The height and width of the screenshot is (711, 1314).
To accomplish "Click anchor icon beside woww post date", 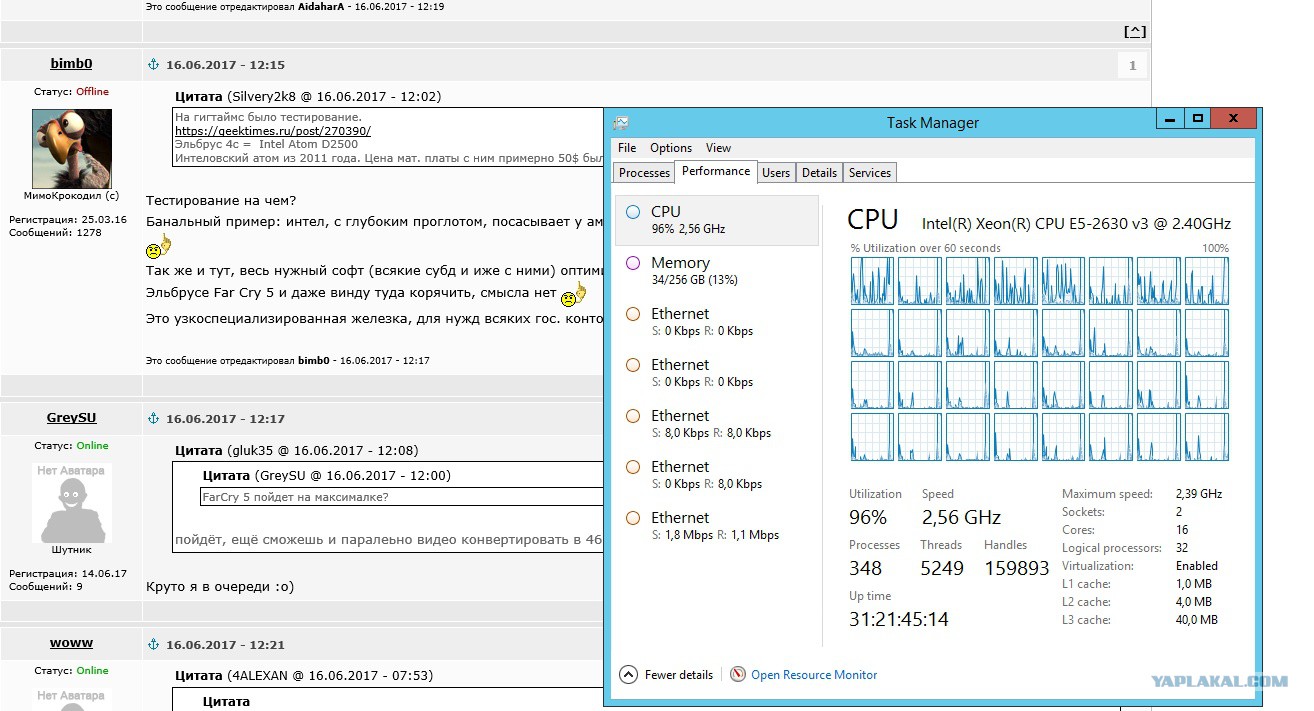I will tap(154, 644).
